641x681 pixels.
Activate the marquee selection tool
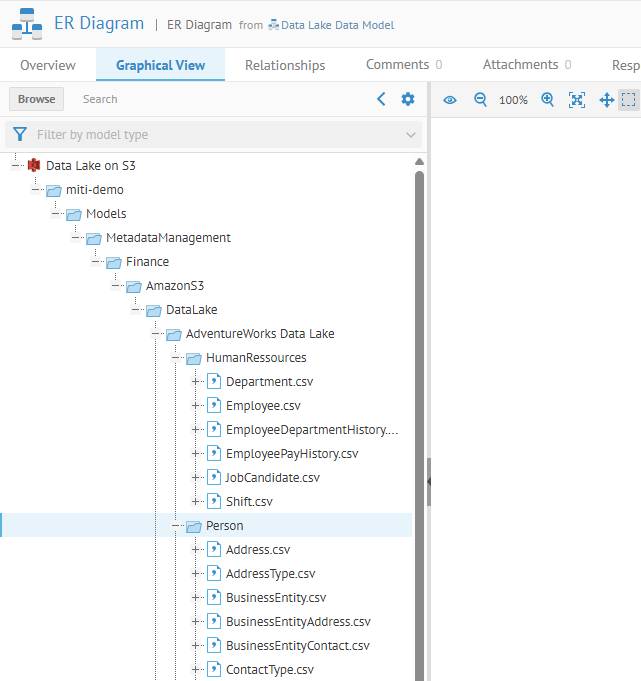(628, 100)
